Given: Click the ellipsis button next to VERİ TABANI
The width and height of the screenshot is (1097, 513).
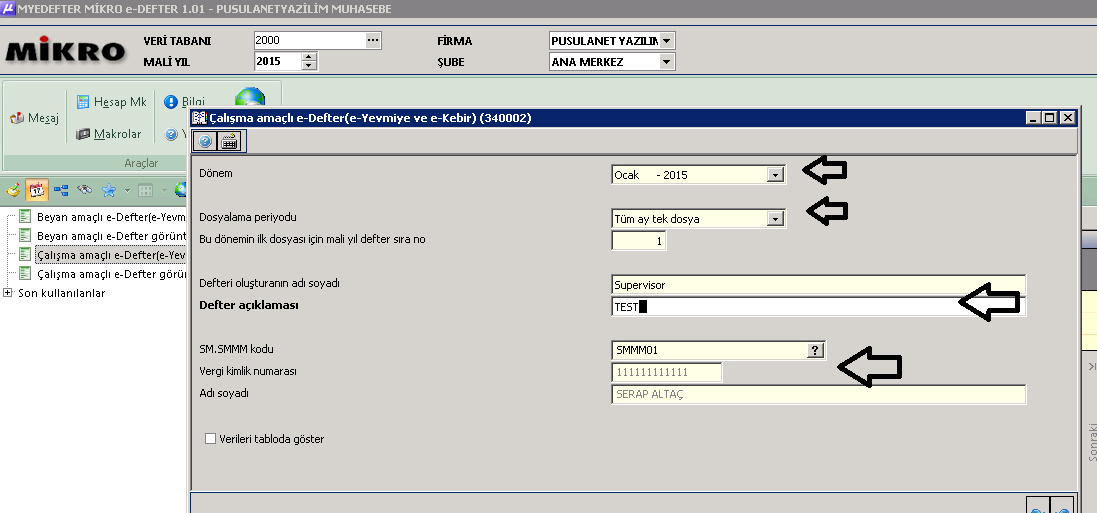Looking at the screenshot, I should 373,41.
